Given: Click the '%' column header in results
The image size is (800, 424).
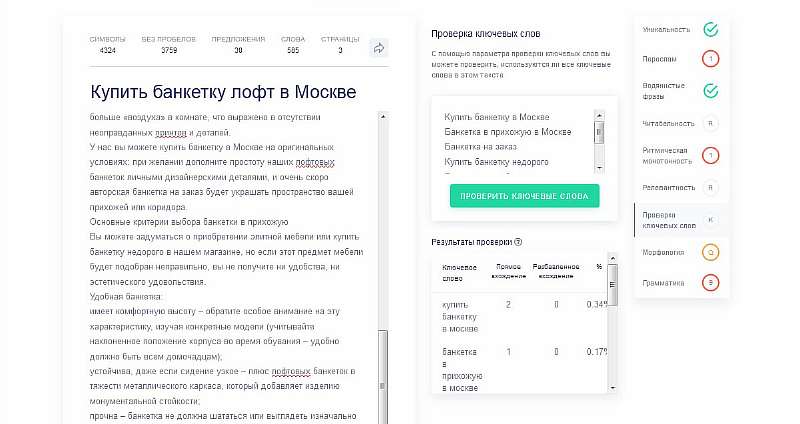Looking at the screenshot, I should tap(599, 267).
